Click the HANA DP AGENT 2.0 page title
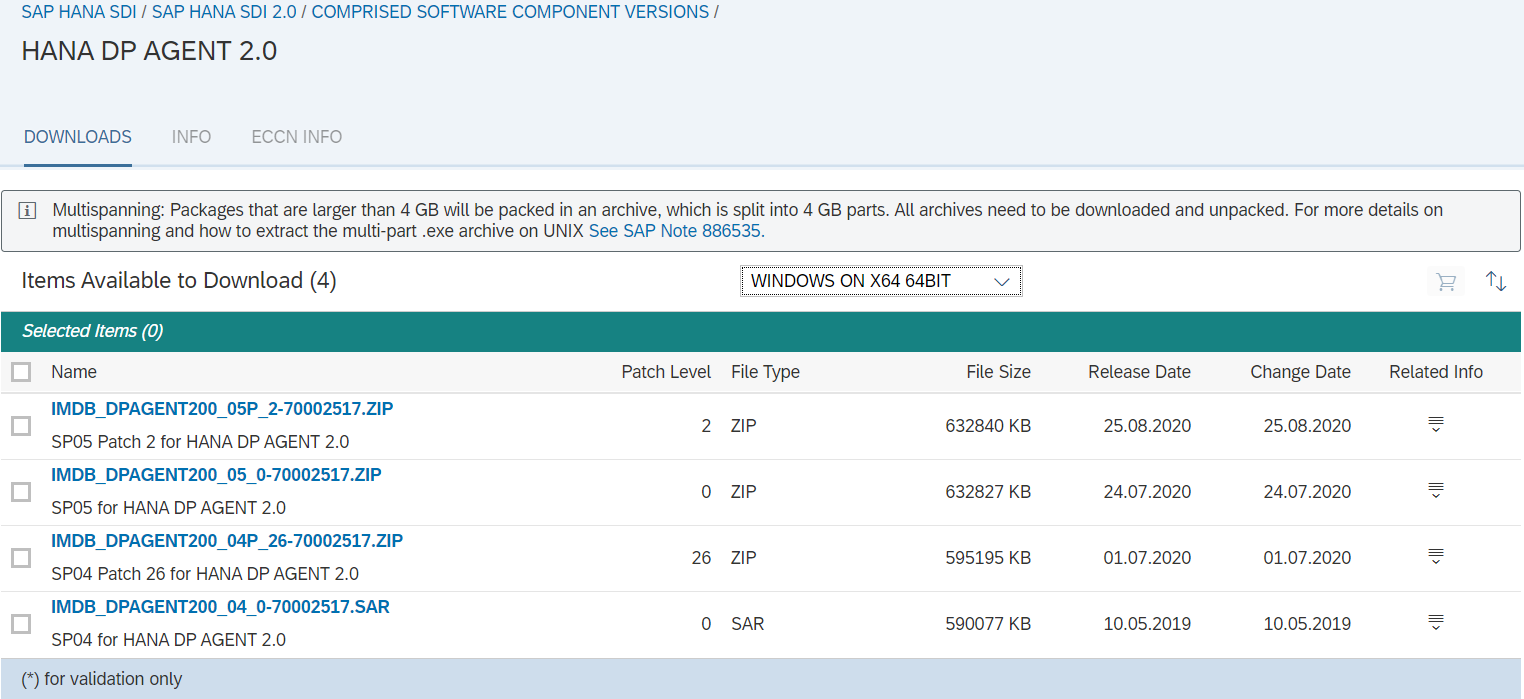 tap(149, 51)
